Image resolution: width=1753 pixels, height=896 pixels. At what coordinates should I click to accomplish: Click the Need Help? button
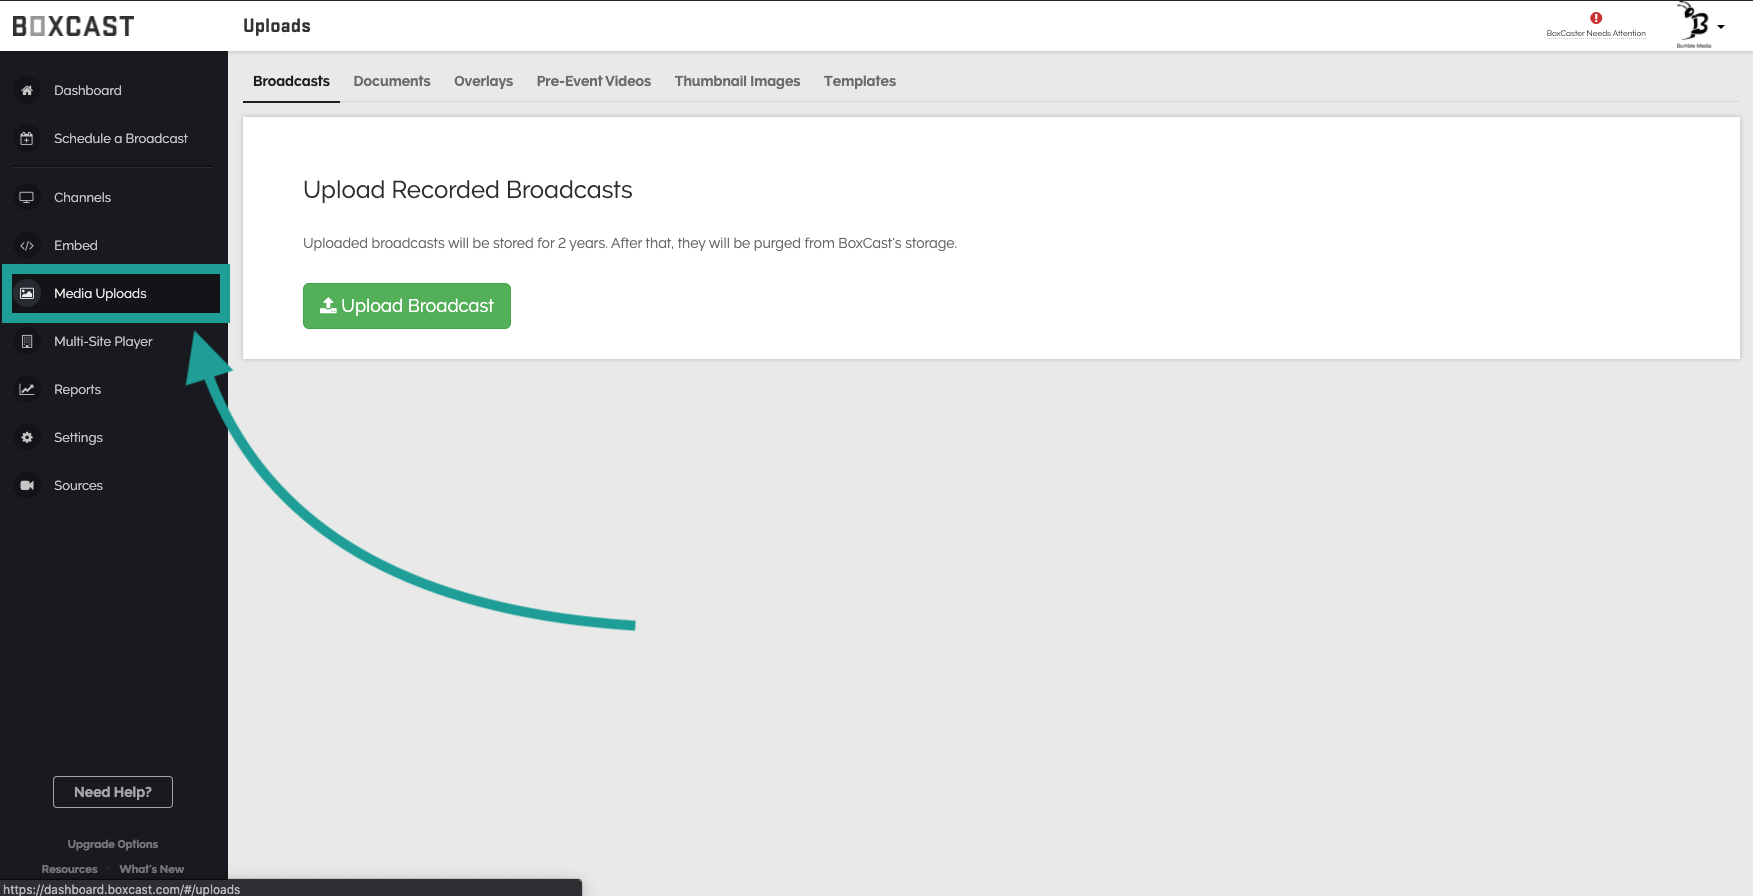click(x=113, y=792)
